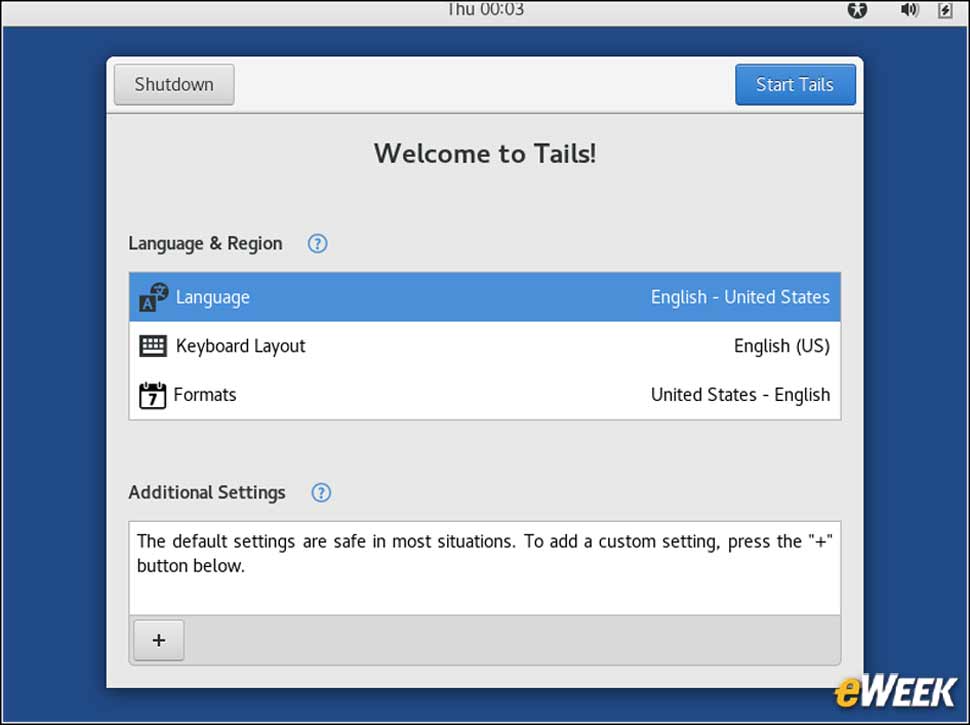
Task: Open the clock showing Thu 00:03
Action: 485,9
